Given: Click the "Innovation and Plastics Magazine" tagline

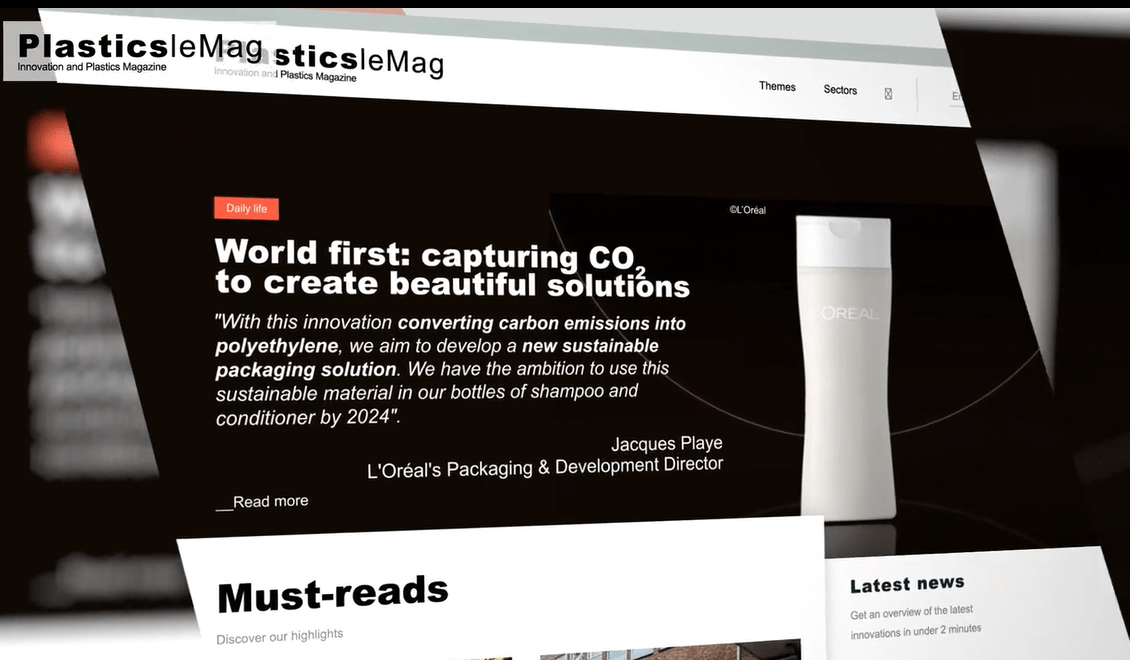Looking at the screenshot, I should (x=92, y=68).
